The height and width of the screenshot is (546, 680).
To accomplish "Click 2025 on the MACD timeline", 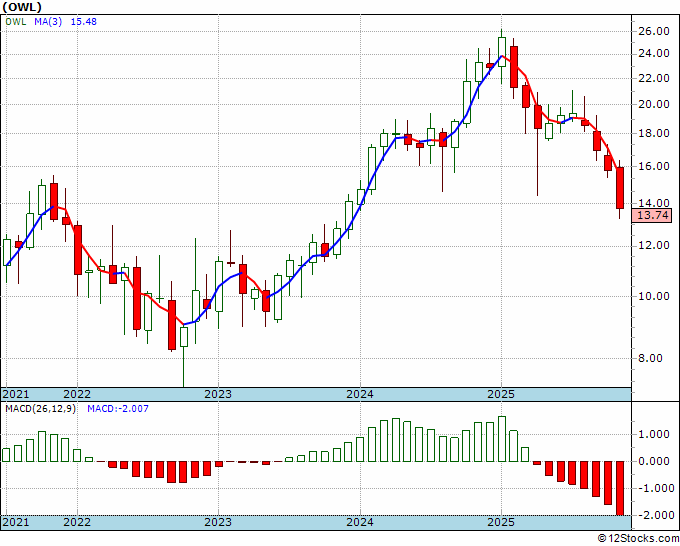I will click(501, 522).
